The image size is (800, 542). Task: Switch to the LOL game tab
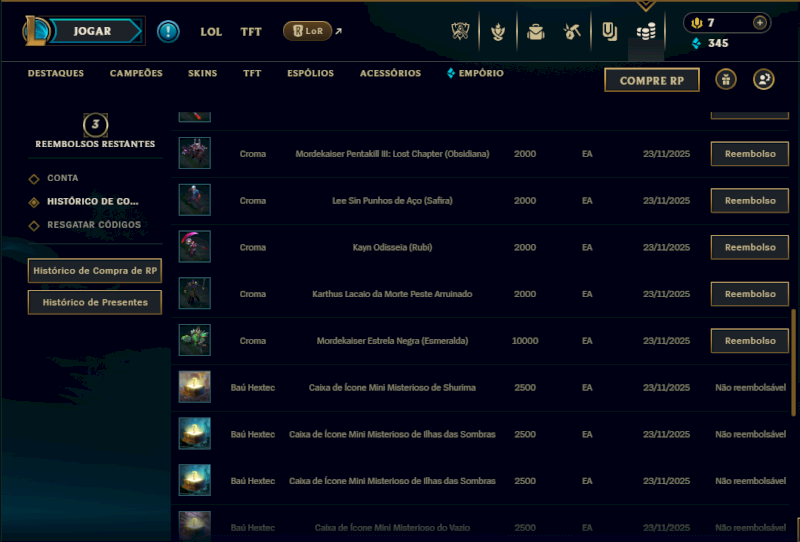[x=211, y=32]
